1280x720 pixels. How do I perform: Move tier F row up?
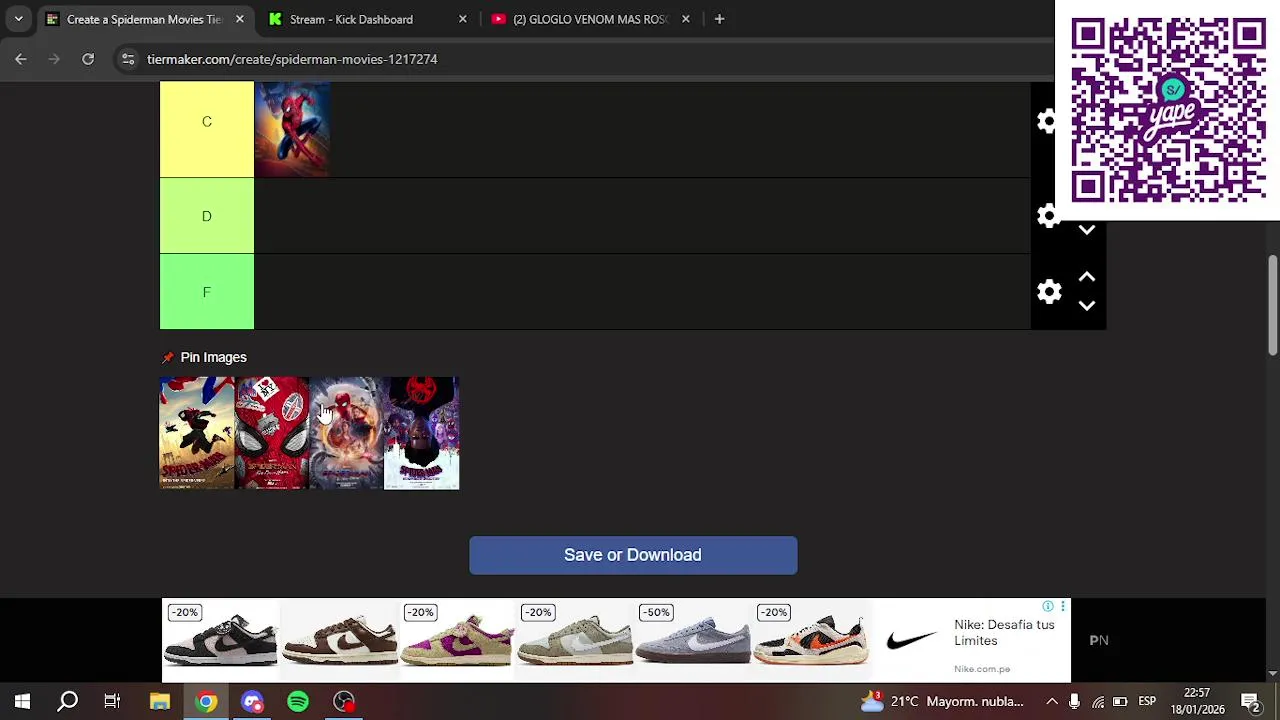click(x=1087, y=277)
